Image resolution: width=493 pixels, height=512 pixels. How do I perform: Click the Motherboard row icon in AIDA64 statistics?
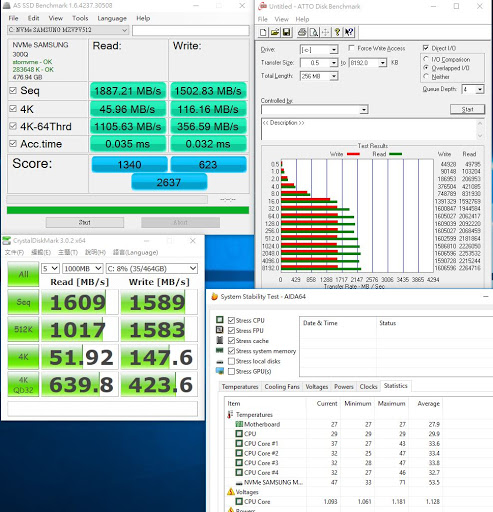pyautogui.click(x=239, y=424)
